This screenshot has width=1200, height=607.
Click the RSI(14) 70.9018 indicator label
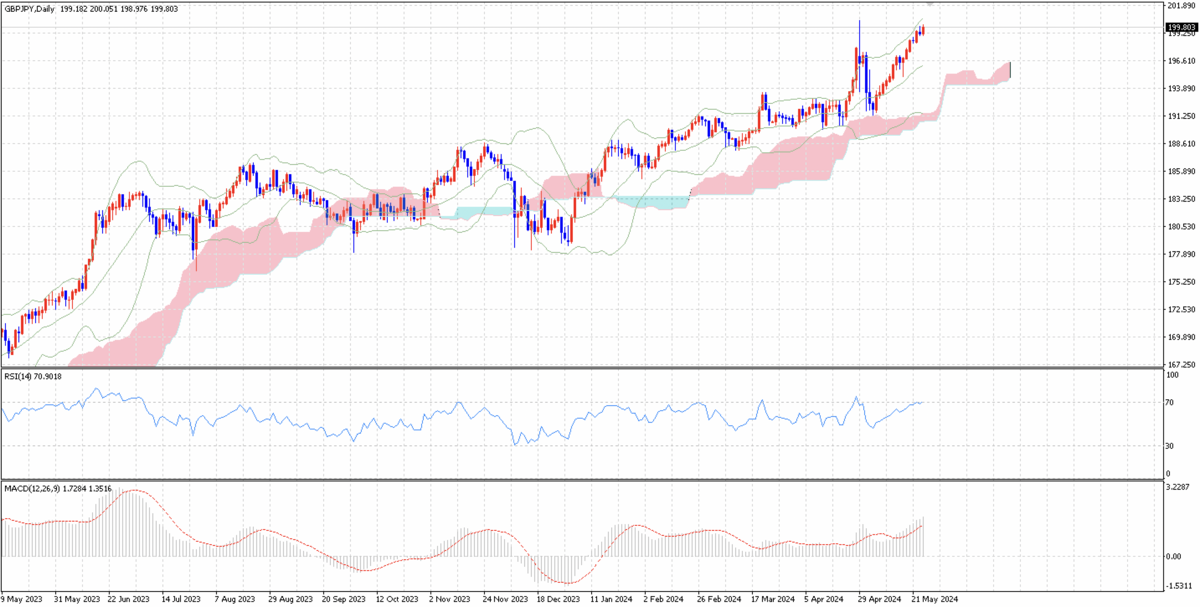[x=32, y=377]
